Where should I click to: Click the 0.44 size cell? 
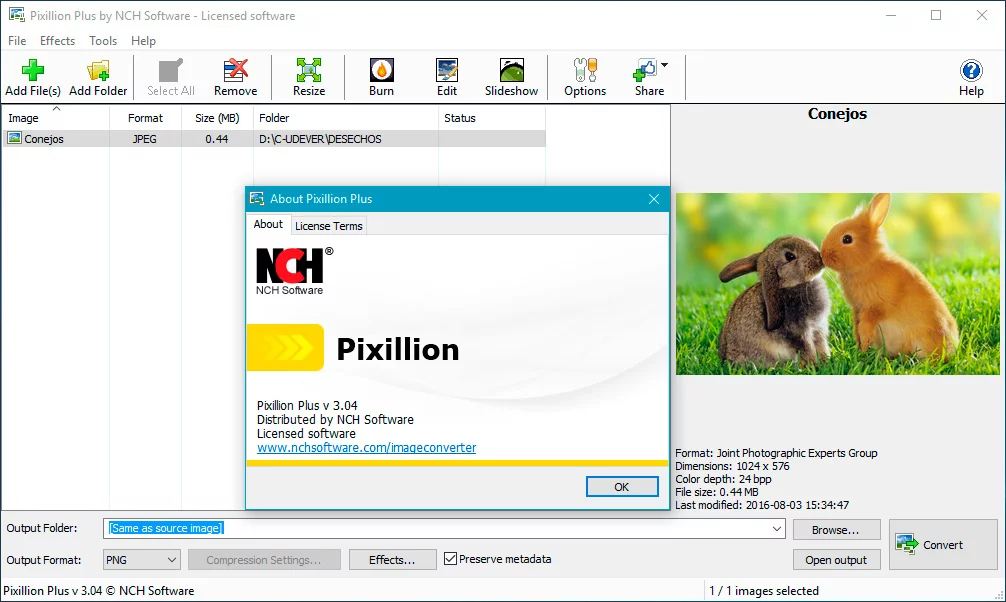click(x=217, y=139)
